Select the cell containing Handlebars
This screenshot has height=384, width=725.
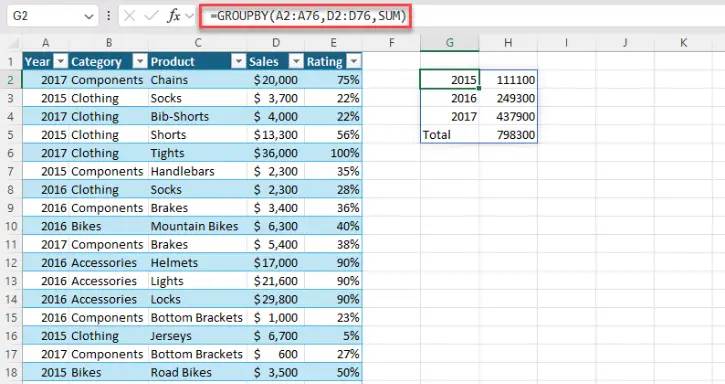tap(198, 171)
